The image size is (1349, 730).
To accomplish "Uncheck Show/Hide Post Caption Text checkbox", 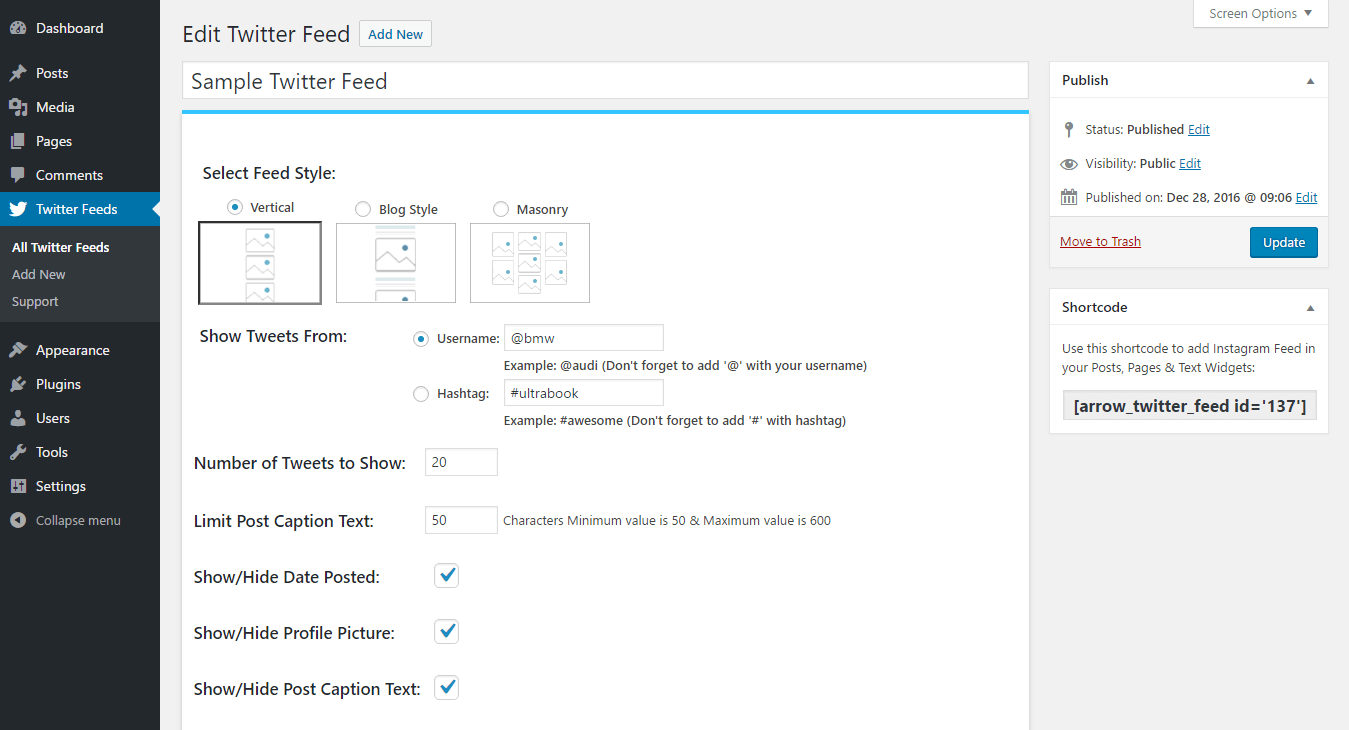I will (x=447, y=687).
